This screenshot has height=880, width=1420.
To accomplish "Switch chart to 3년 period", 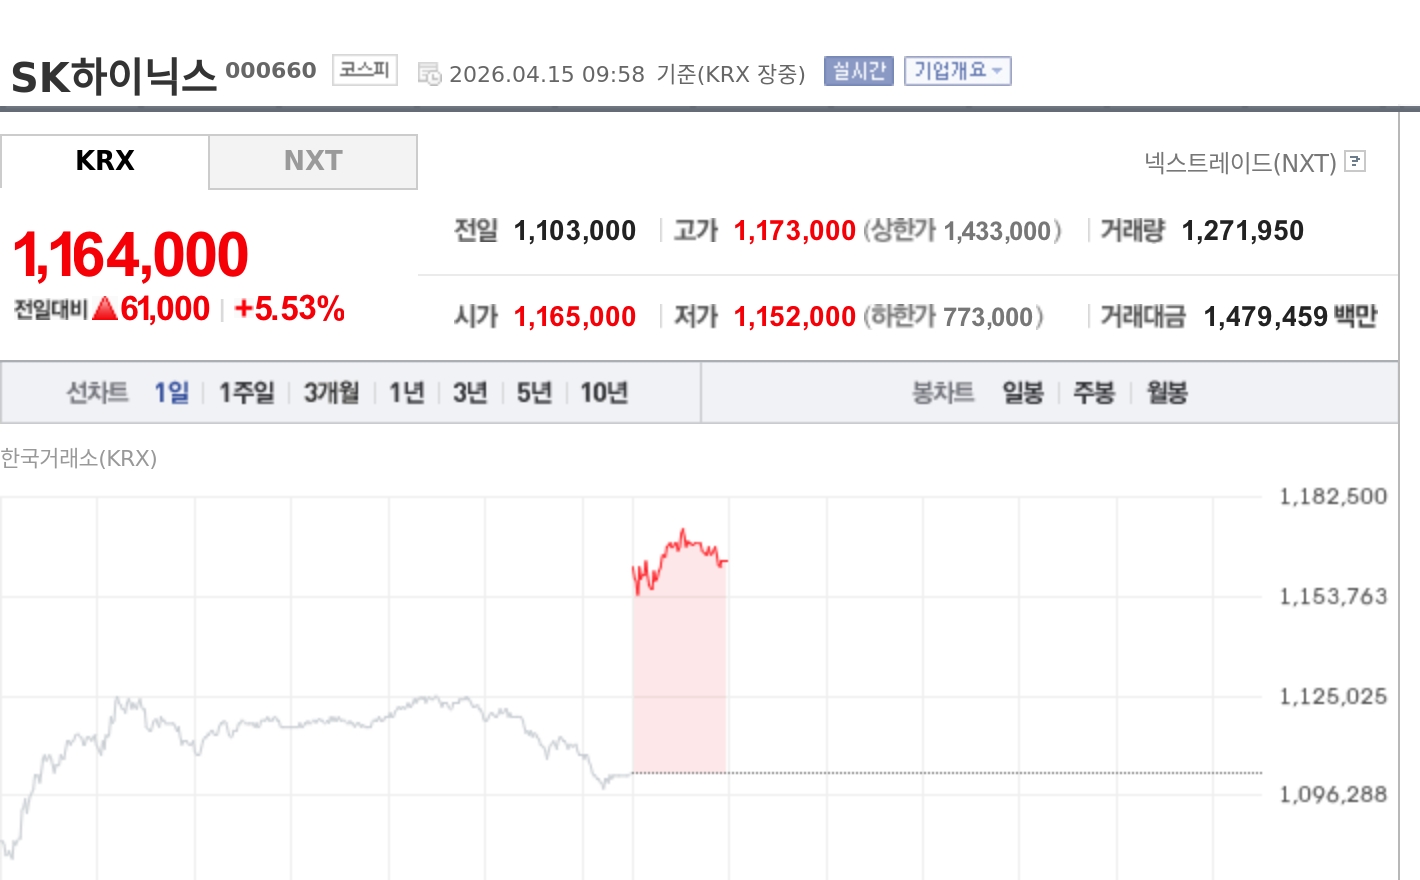I will coord(469,392).
